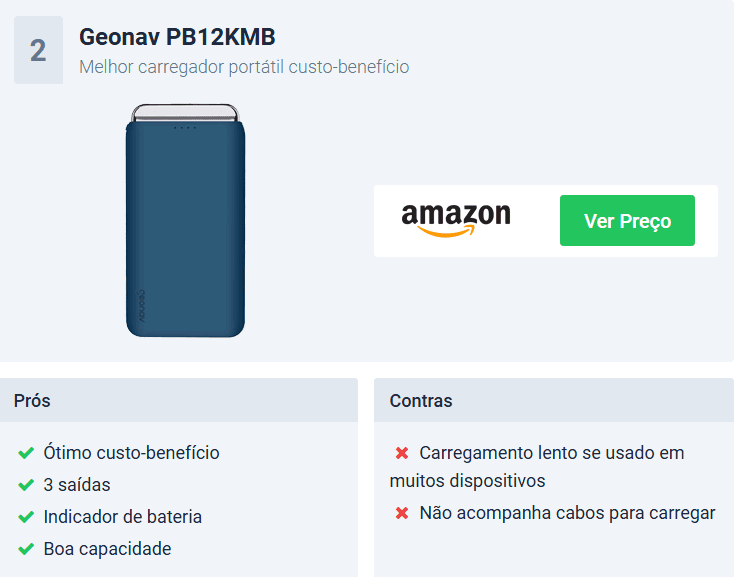Click the checkmark next to Indicador de bateria
The image size is (734, 577).
click(26, 517)
